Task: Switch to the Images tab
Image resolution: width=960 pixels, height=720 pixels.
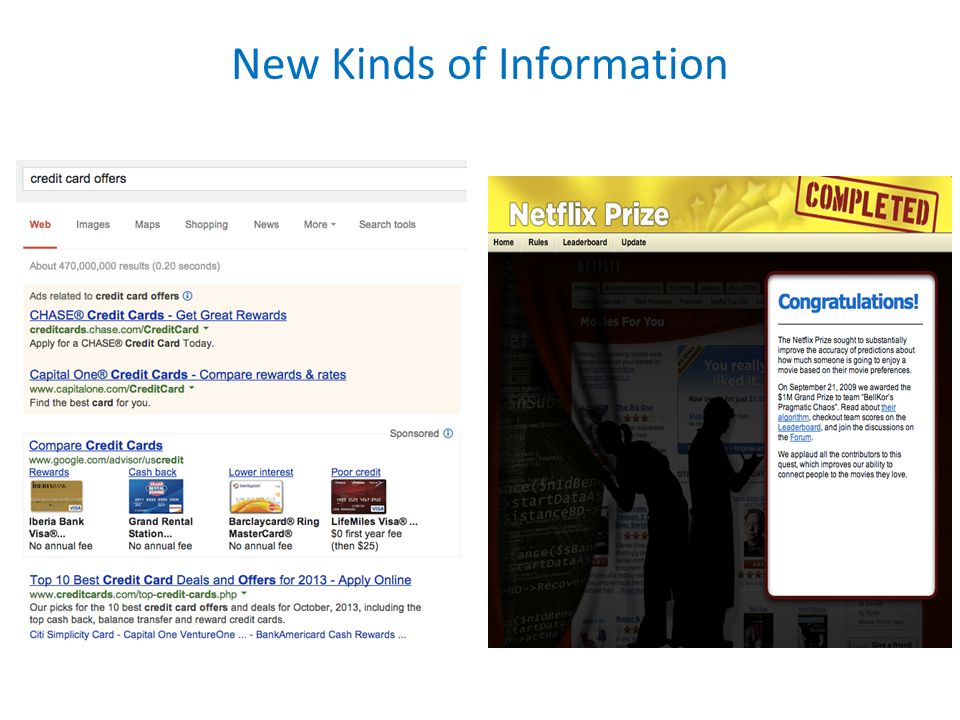Action: [x=93, y=225]
